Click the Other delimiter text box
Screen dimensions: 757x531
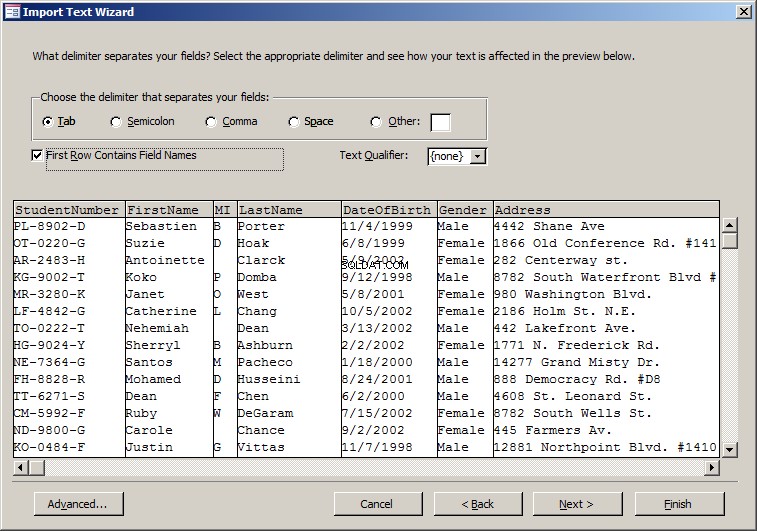(440, 122)
